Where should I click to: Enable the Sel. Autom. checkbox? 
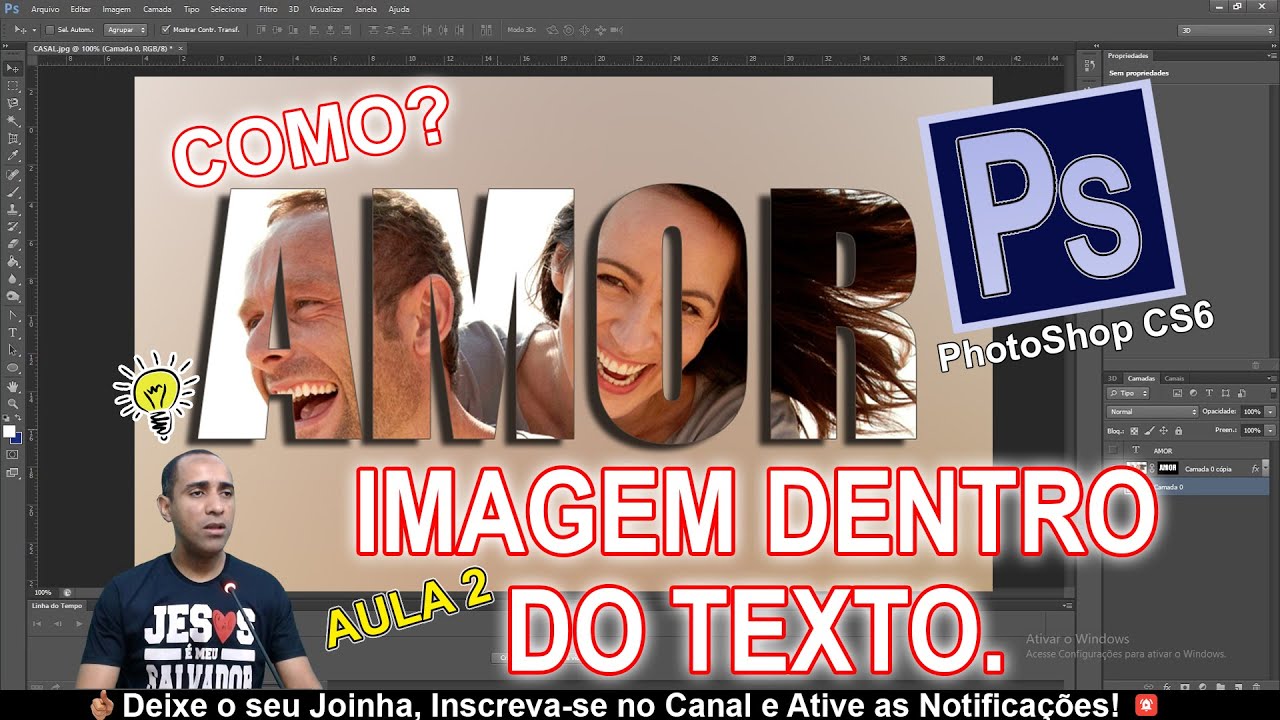[x=50, y=29]
